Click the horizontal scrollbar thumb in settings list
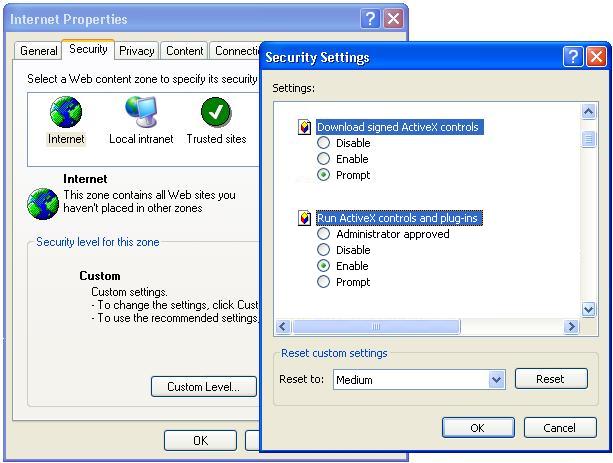Viewport: 613px width, 463px height. tap(376, 326)
